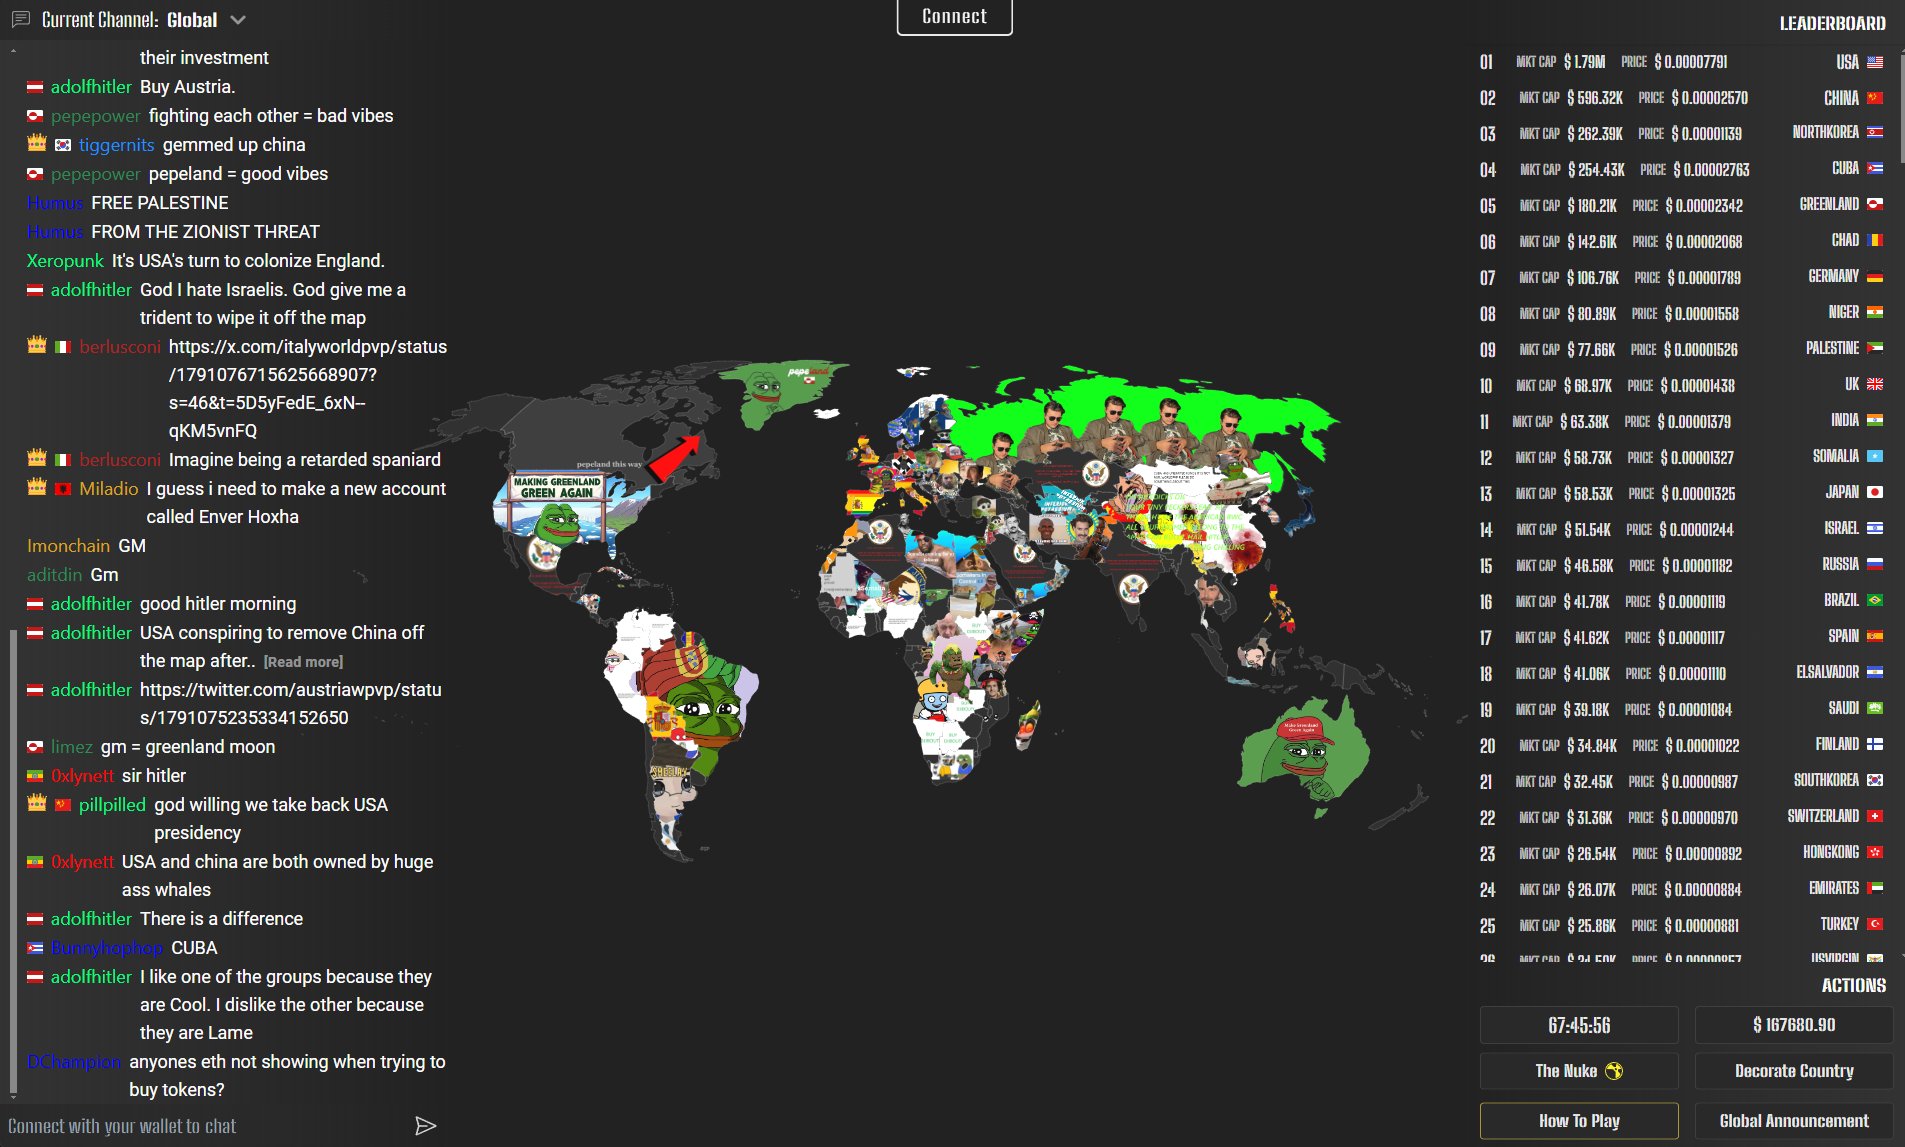The height and width of the screenshot is (1147, 1905).
Task: Click the Niger flag in the leaderboard
Action: tap(1875, 312)
